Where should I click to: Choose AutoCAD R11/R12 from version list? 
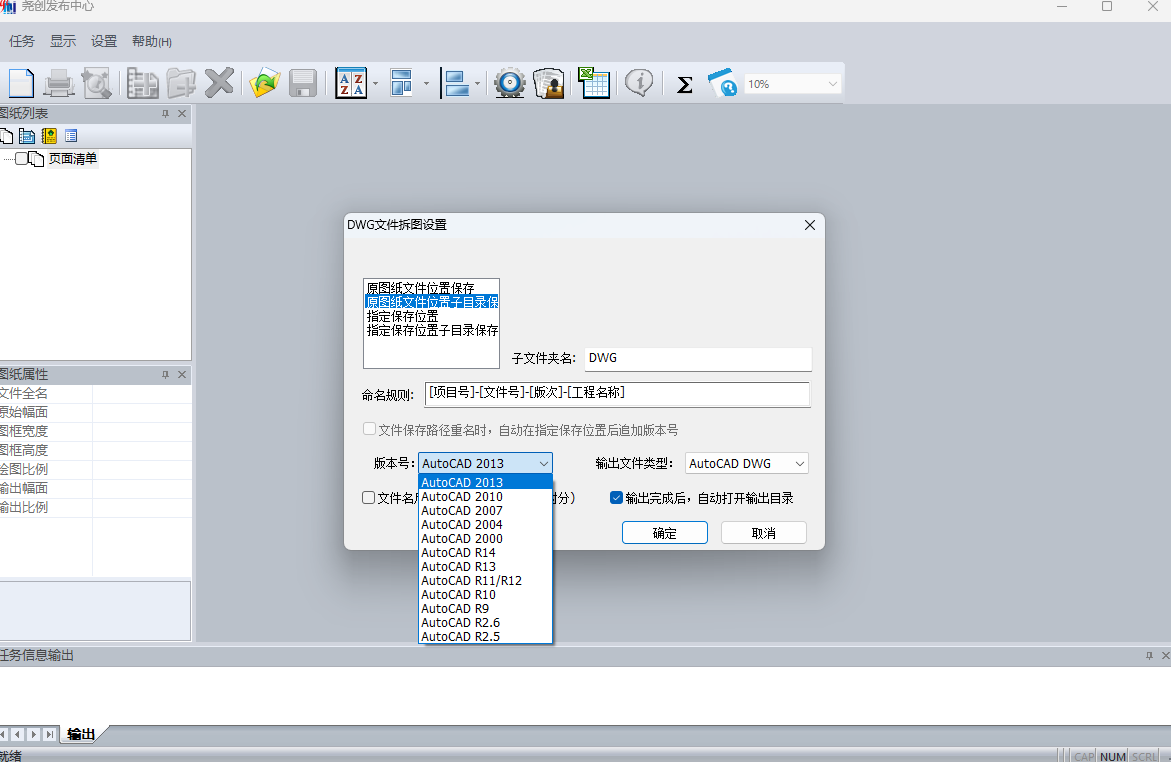(485, 580)
